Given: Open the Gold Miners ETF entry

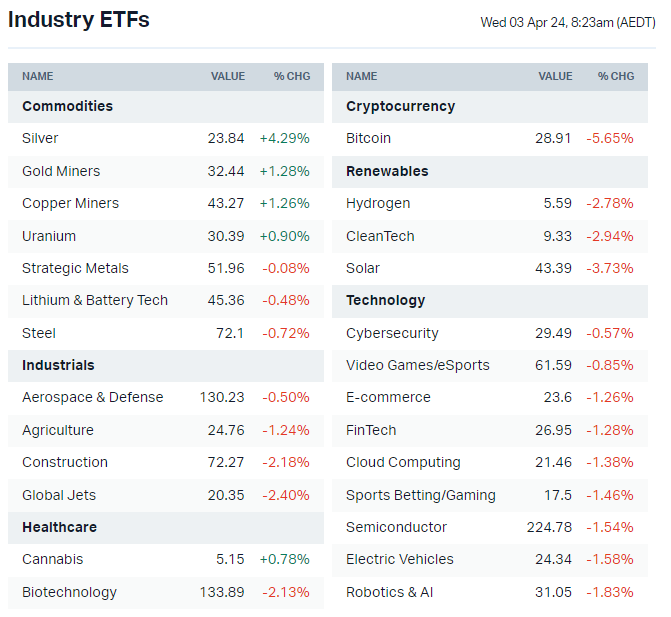Looking at the screenshot, I should [x=61, y=171].
